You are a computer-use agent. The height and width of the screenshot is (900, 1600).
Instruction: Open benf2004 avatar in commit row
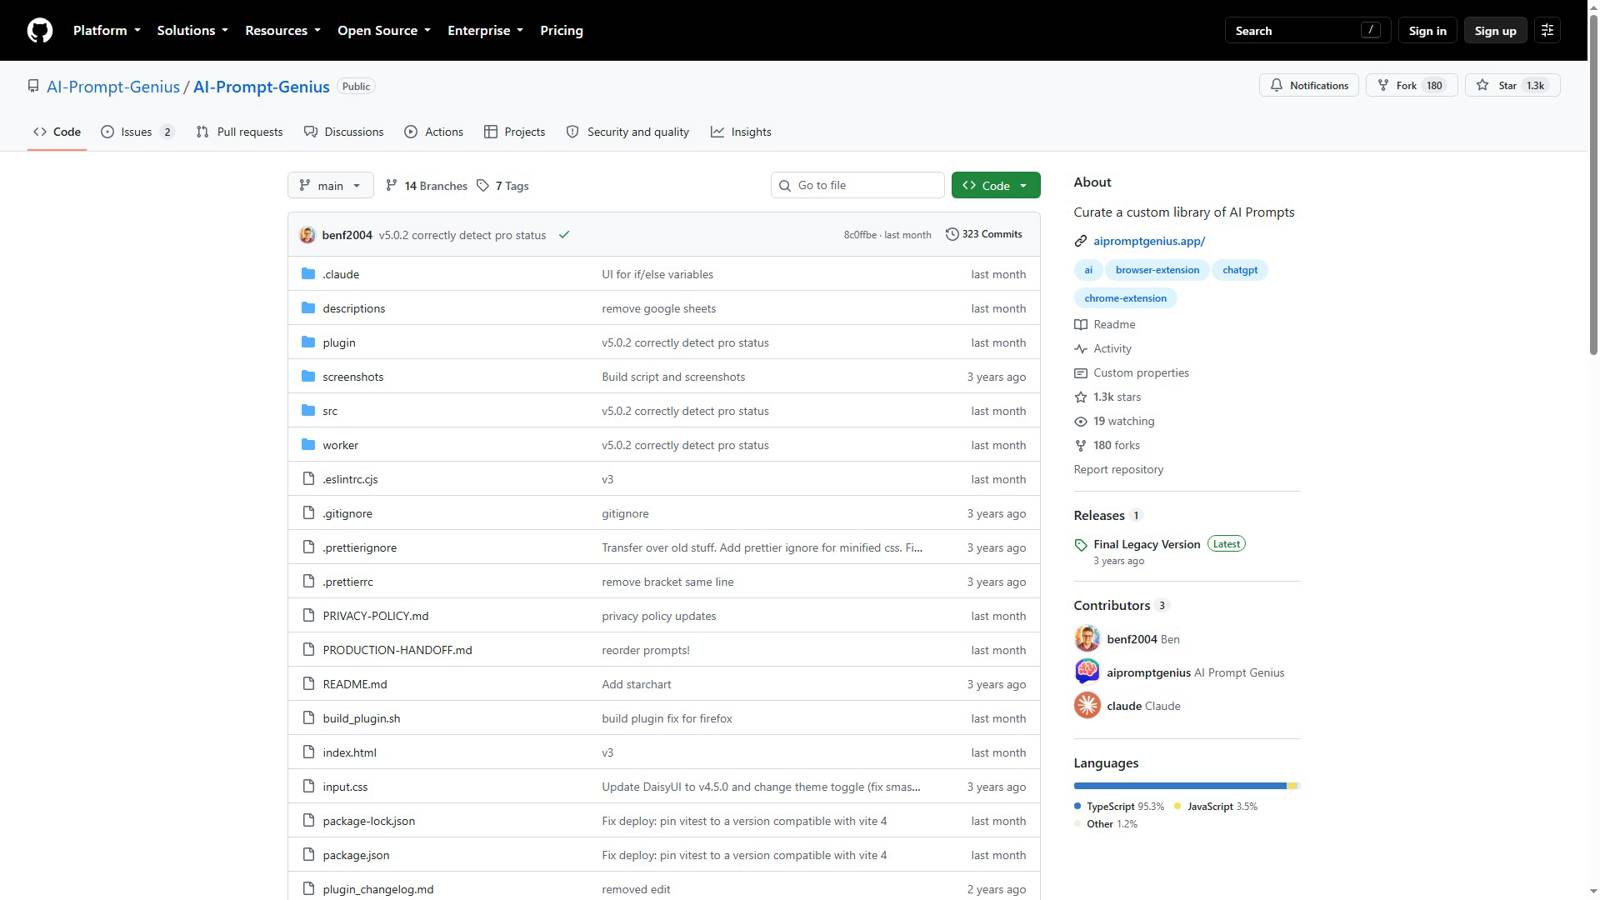pyautogui.click(x=307, y=235)
